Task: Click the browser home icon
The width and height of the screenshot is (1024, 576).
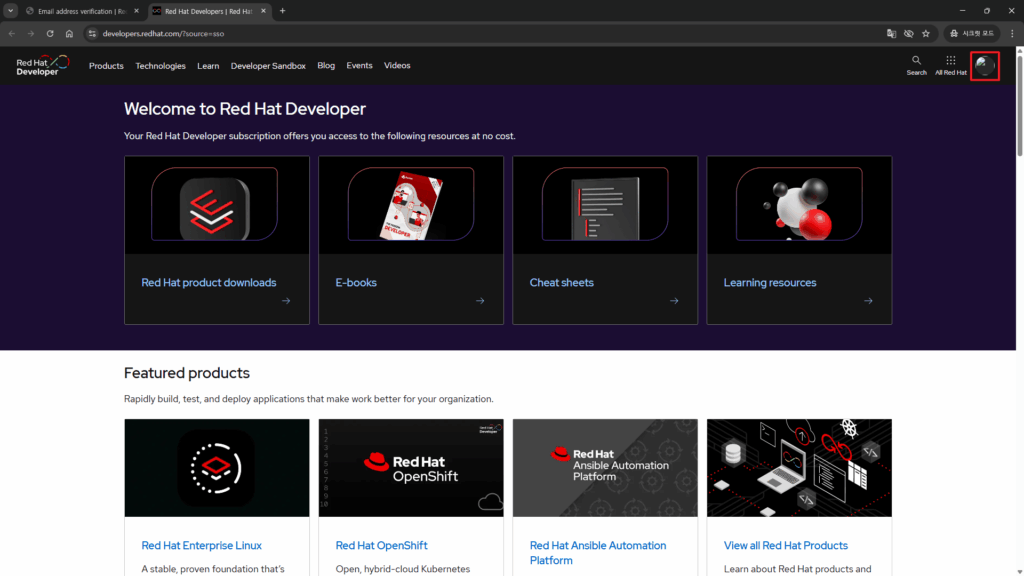Action: (x=69, y=33)
